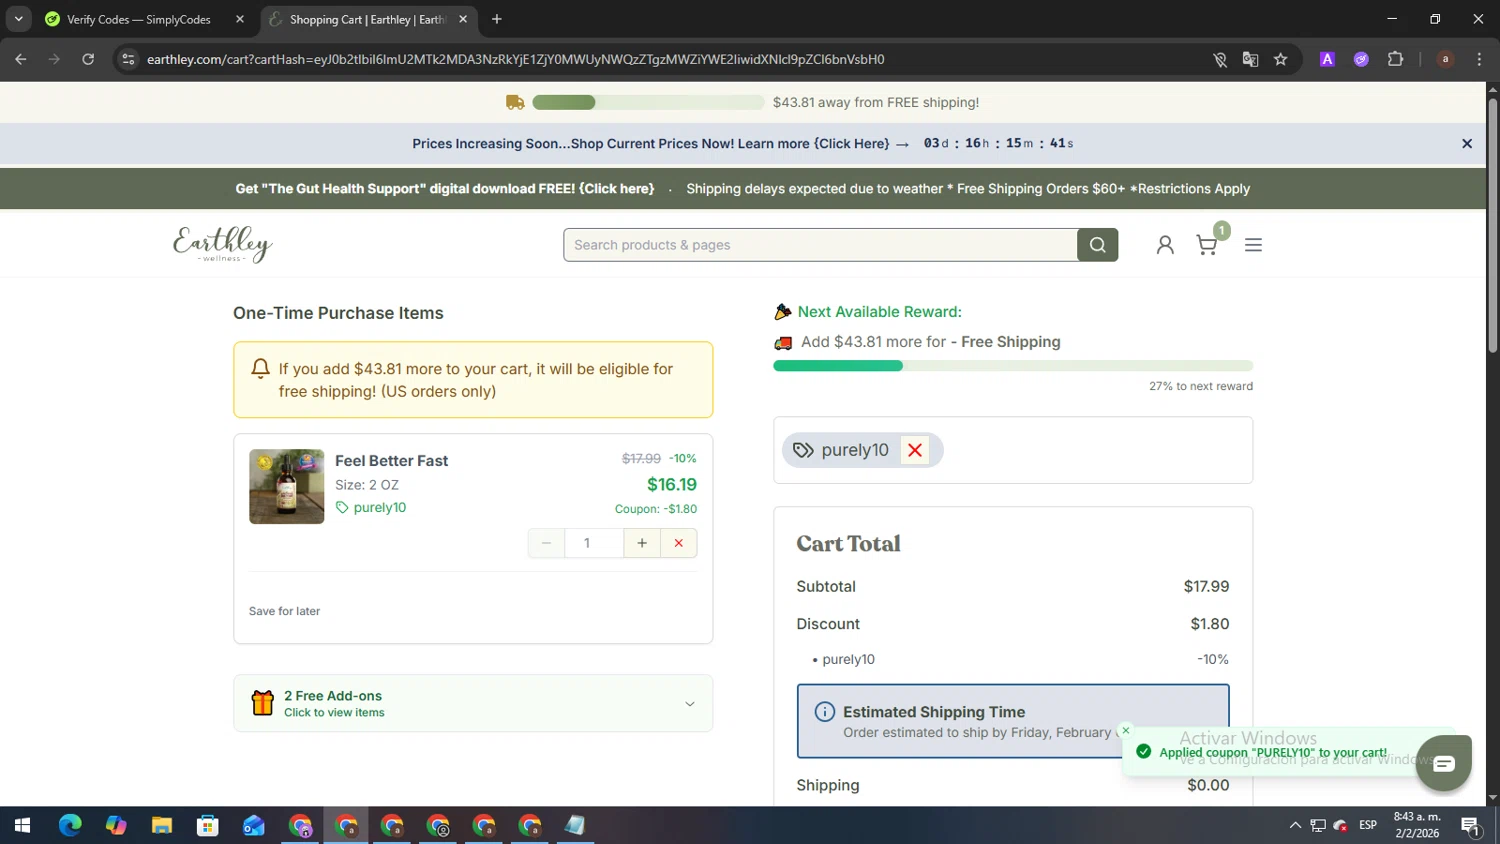Open tab search dropdown arrow
The image size is (1500, 844).
(x=18, y=19)
